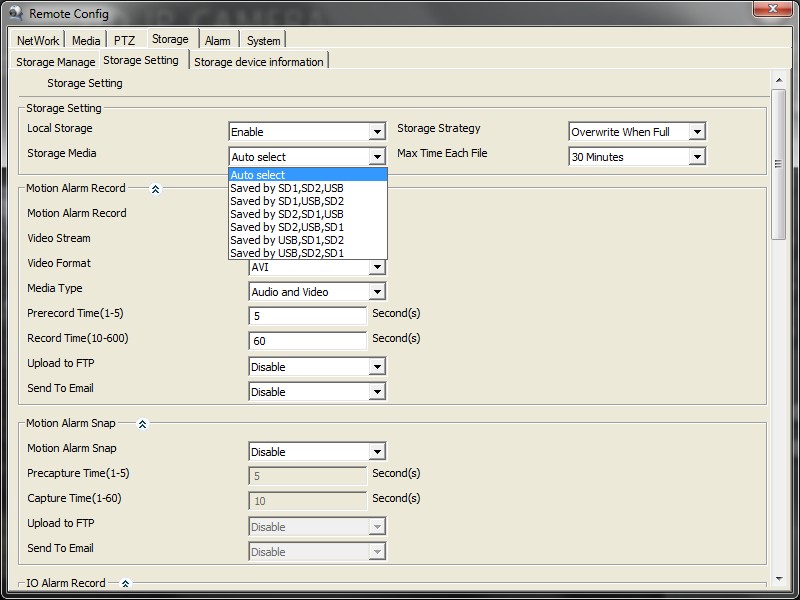Open the Storage Manage sub-tab
The image size is (800, 600).
coord(56,62)
